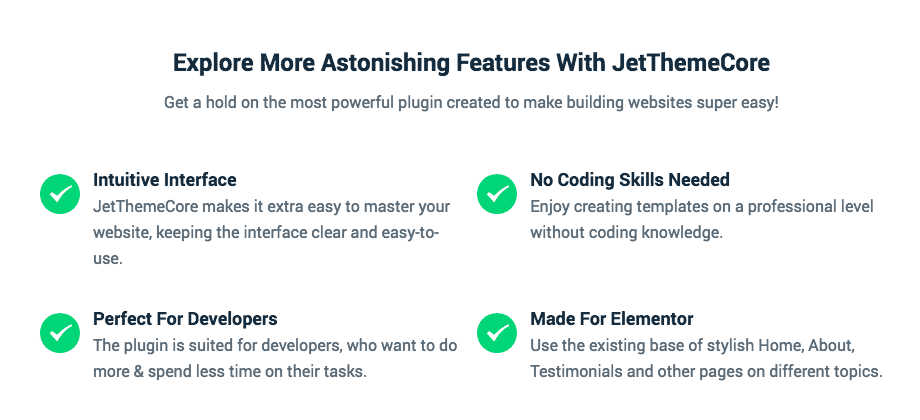Click the No Coding Skills Needed heading
This screenshot has width=920, height=420.
pyautogui.click(x=630, y=179)
